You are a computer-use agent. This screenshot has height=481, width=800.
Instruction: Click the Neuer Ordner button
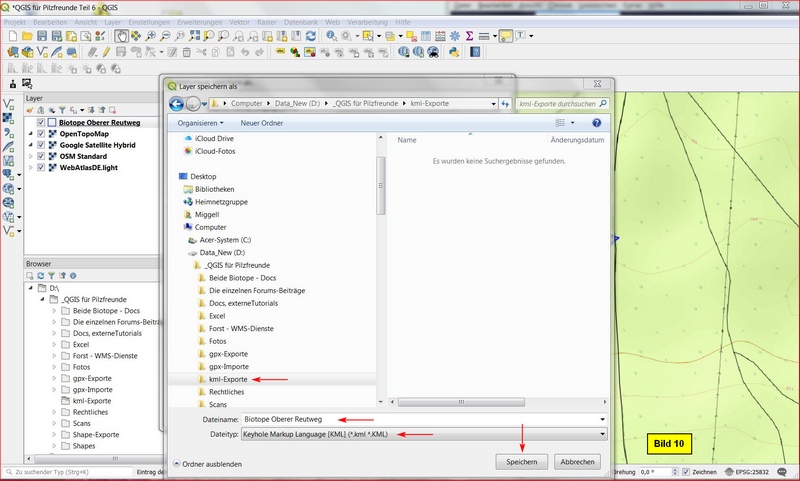click(x=262, y=123)
